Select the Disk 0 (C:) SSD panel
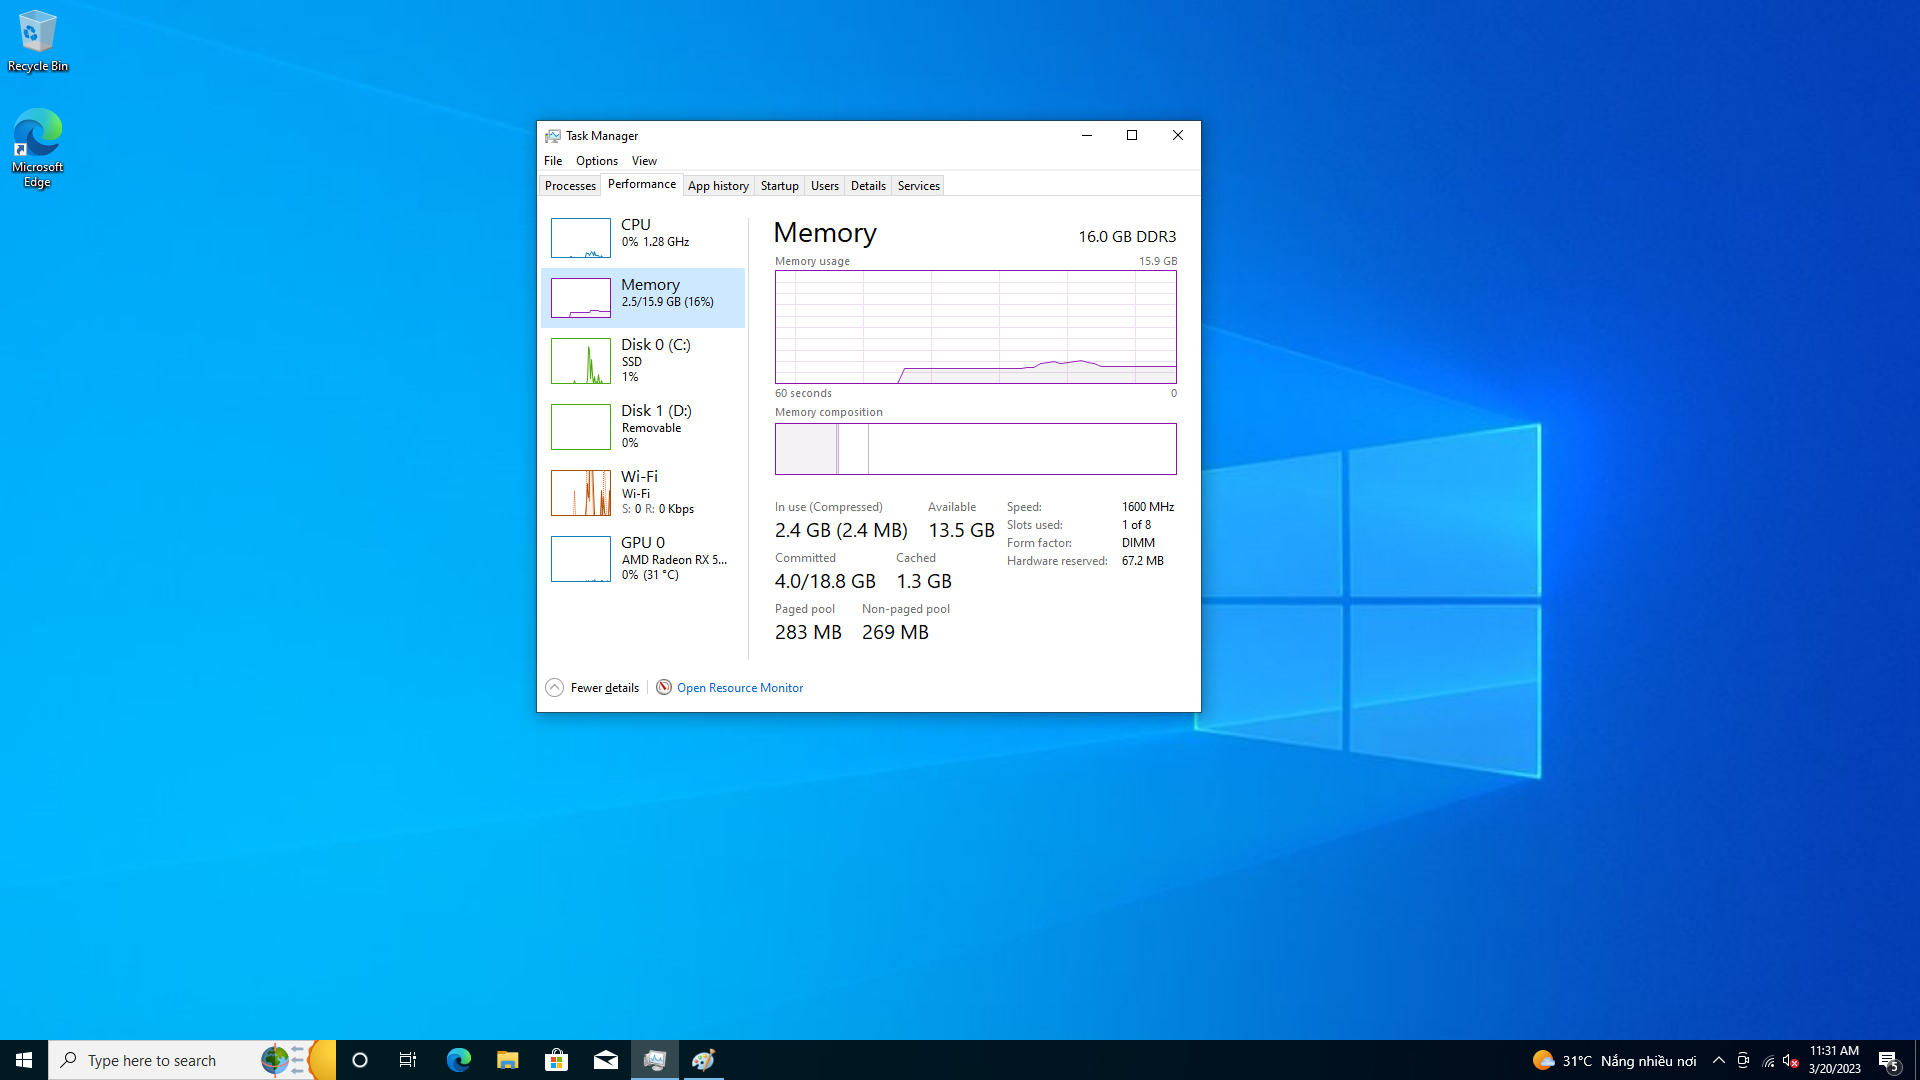The image size is (1920, 1080). 645,359
